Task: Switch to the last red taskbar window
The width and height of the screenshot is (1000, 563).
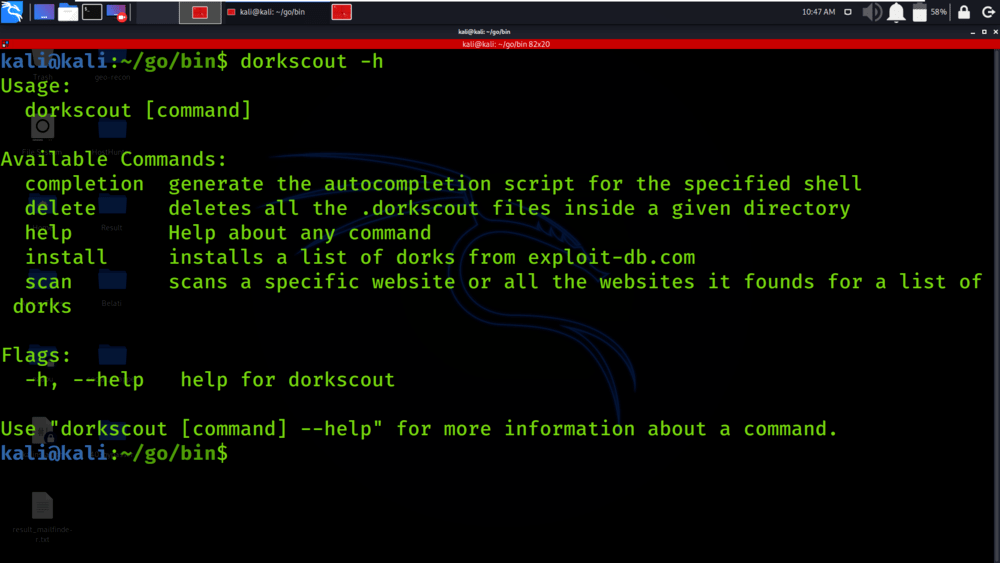Action: [342, 12]
